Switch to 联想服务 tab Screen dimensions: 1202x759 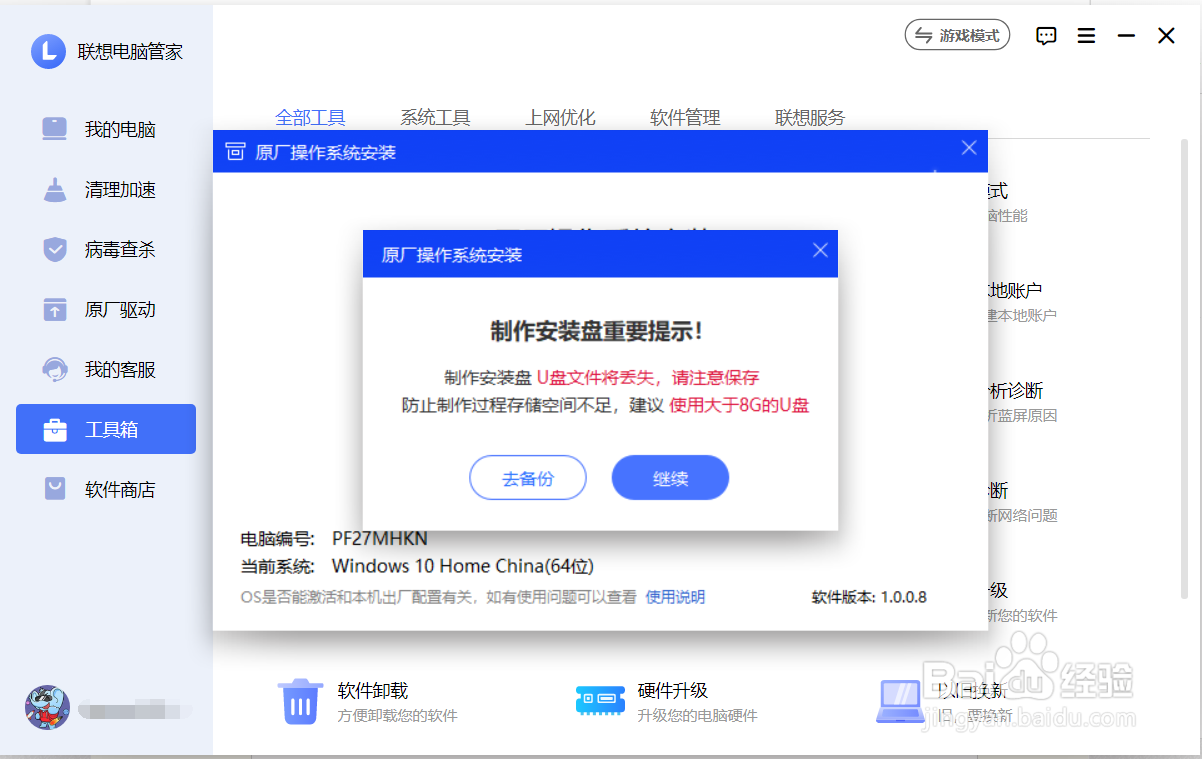coord(810,118)
